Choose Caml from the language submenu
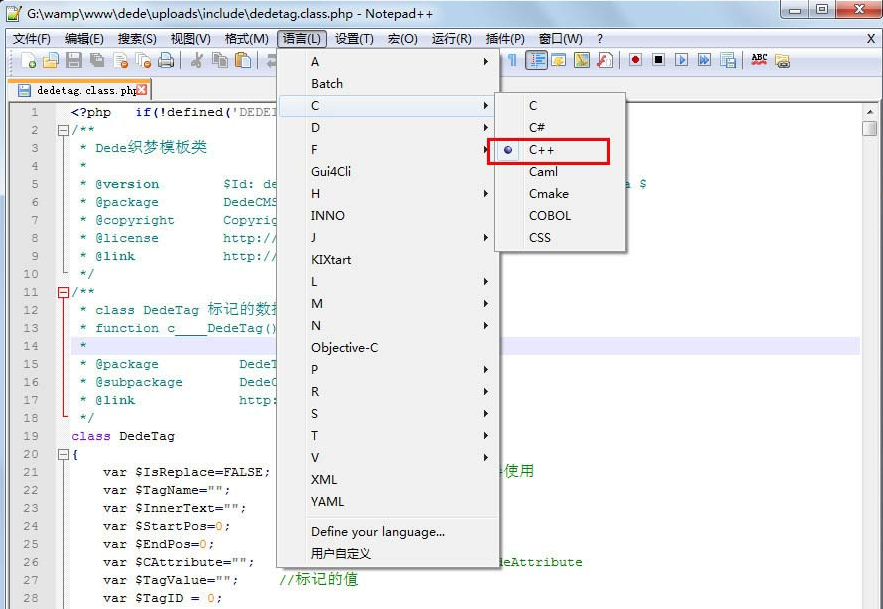The width and height of the screenshot is (883, 609). click(x=542, y=172)
